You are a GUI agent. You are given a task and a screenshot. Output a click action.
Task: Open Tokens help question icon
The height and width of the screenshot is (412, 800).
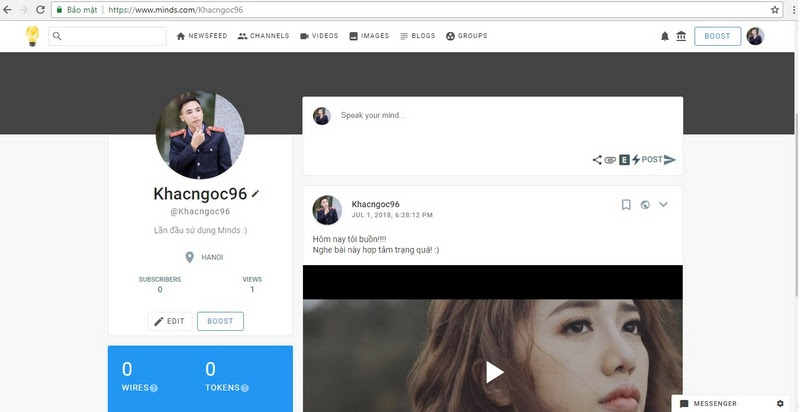[244, 388]
